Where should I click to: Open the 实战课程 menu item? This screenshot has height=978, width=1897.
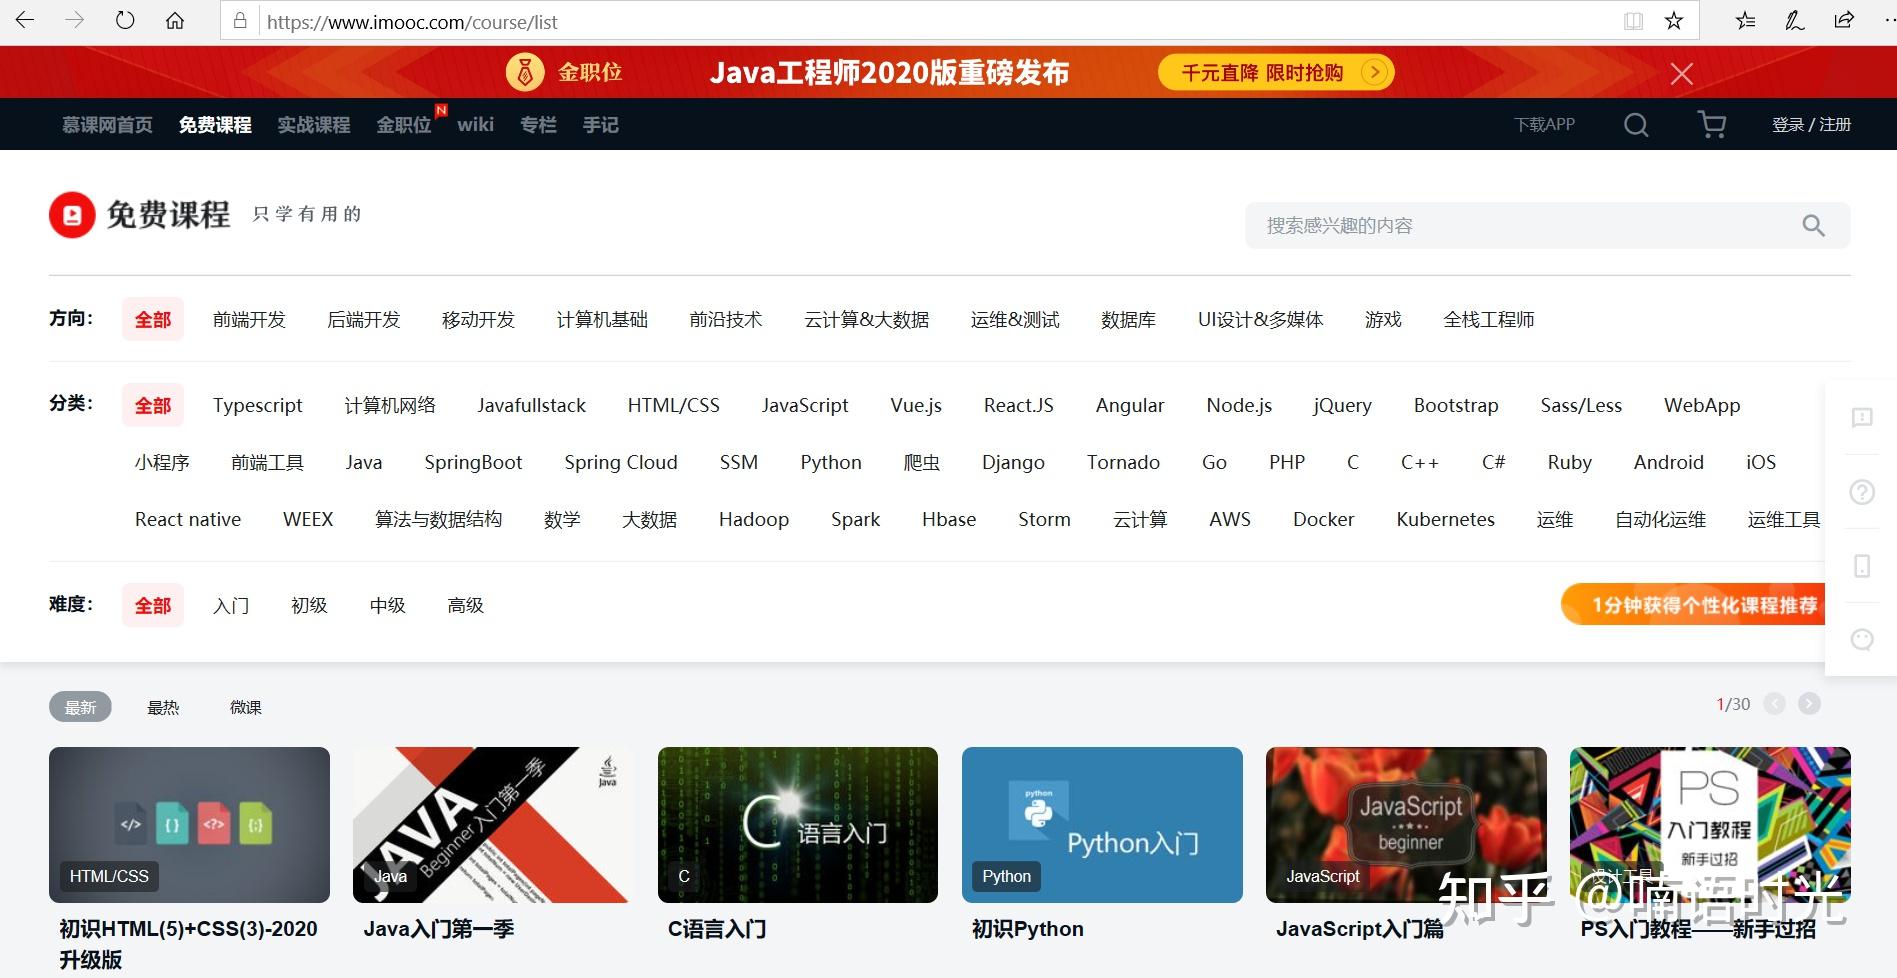(x=313, y=124)
